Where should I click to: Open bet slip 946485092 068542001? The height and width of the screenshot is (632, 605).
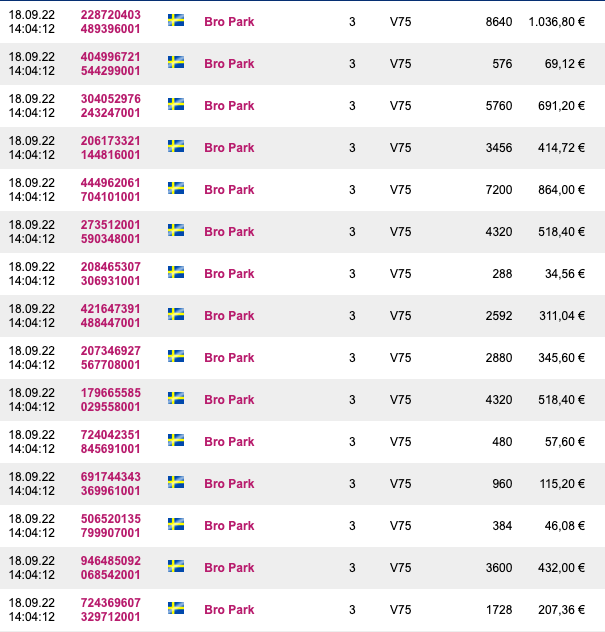tap(110, 568)
